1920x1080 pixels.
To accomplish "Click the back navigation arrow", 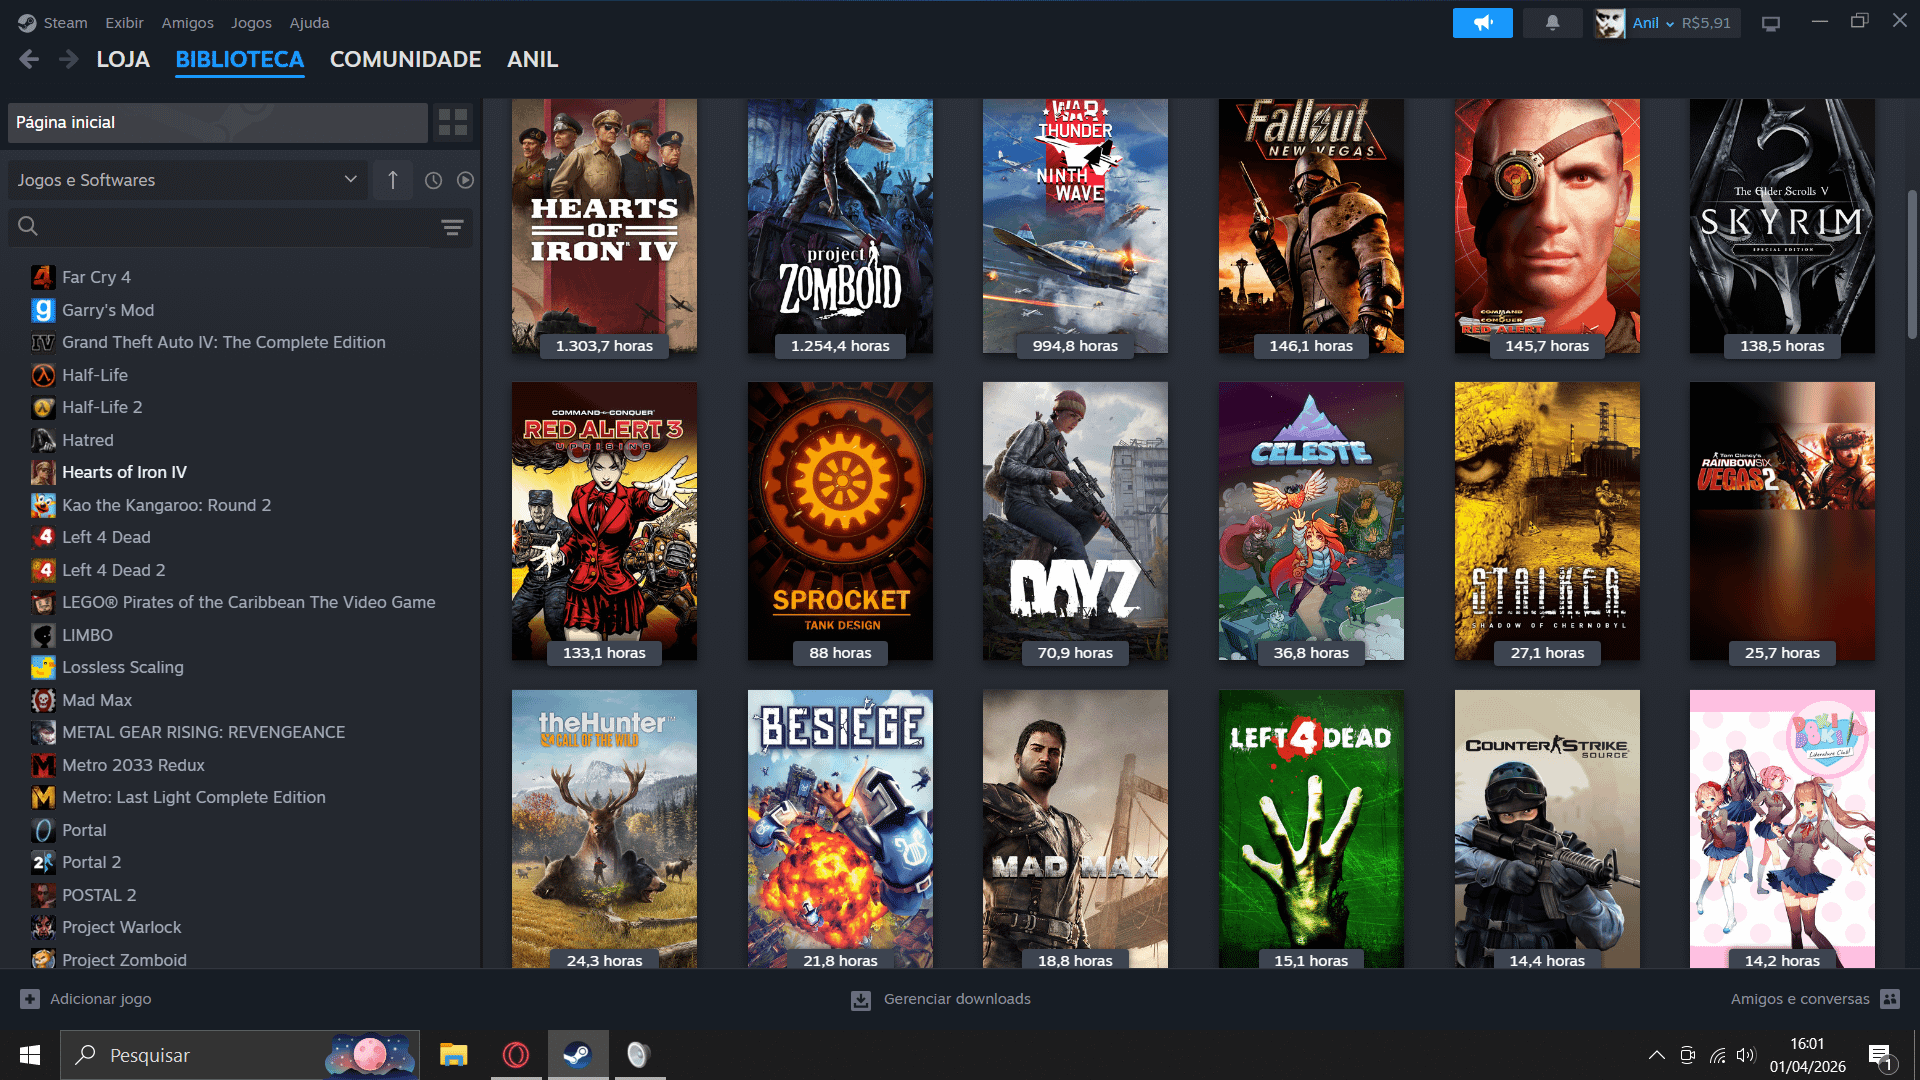I will tap(29, 59).
